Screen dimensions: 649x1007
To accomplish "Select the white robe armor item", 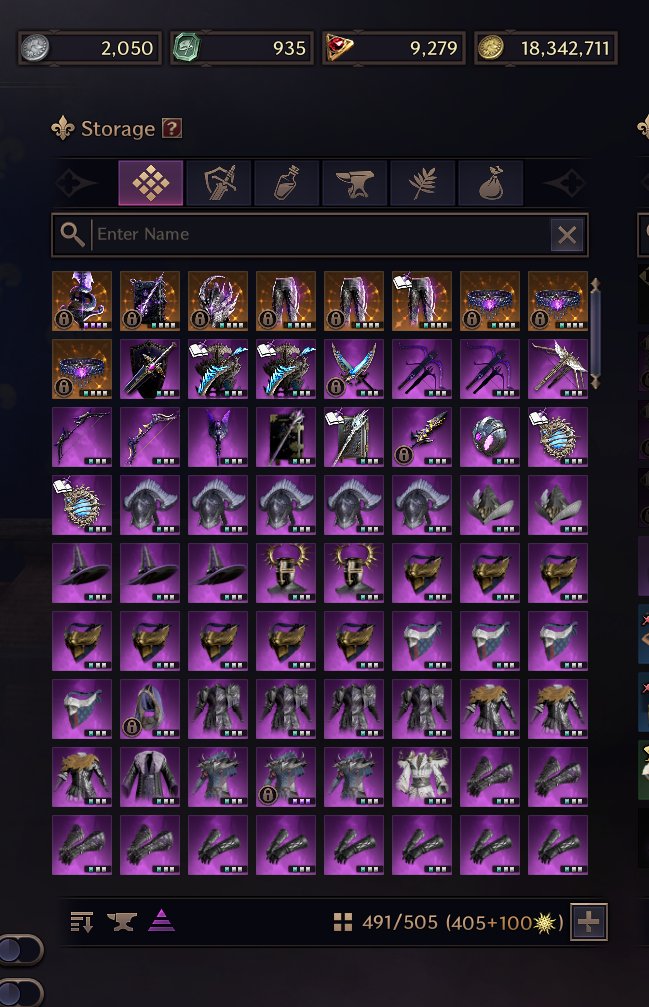I will (x=422, y=777).
